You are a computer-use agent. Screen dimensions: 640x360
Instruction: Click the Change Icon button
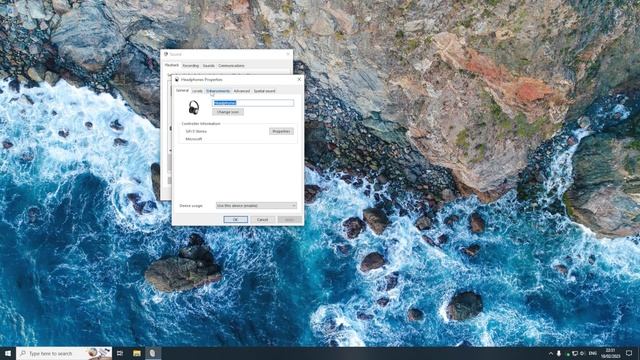click(228, 112)
